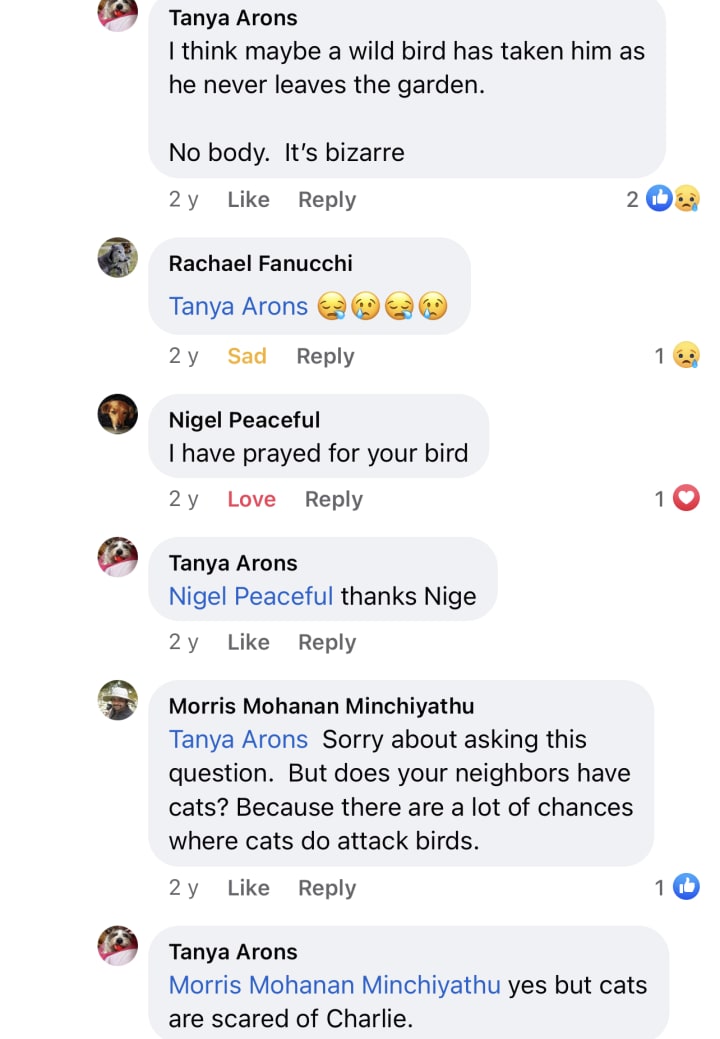
Task: Like Tanya's wild bird comment
Action: point(248,199)
